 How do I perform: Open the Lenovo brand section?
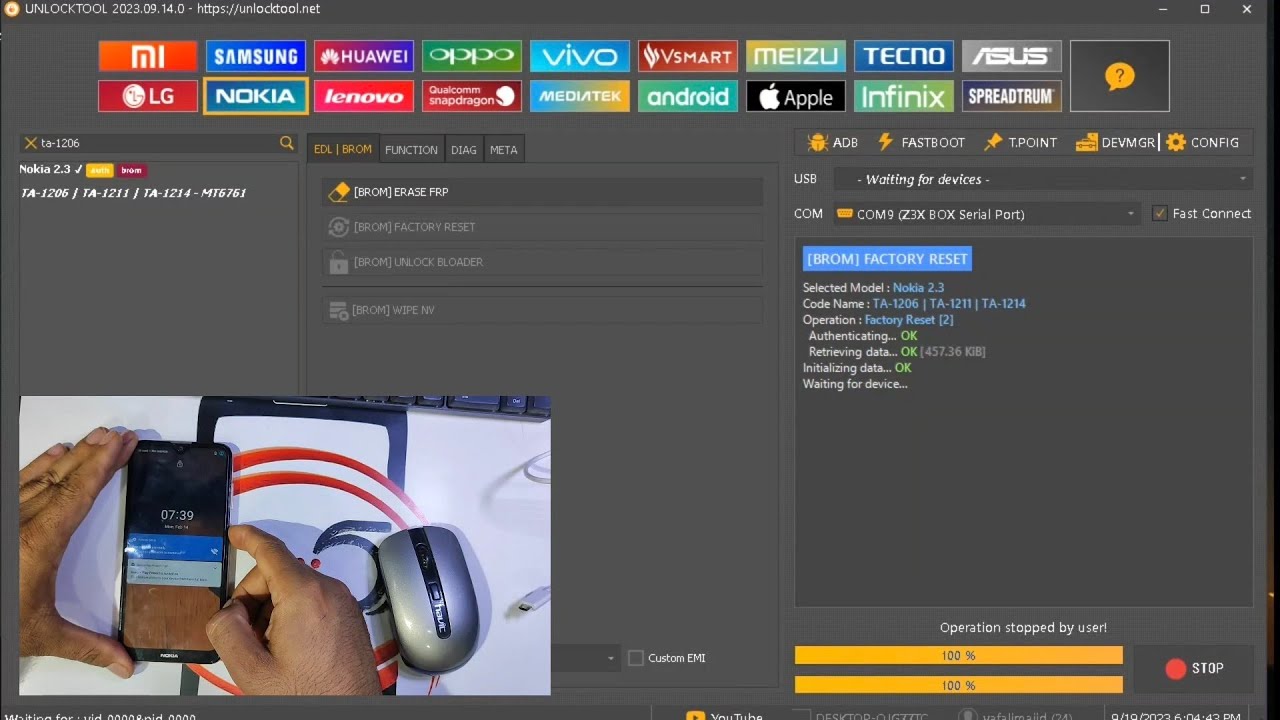(x=364, y=96)
